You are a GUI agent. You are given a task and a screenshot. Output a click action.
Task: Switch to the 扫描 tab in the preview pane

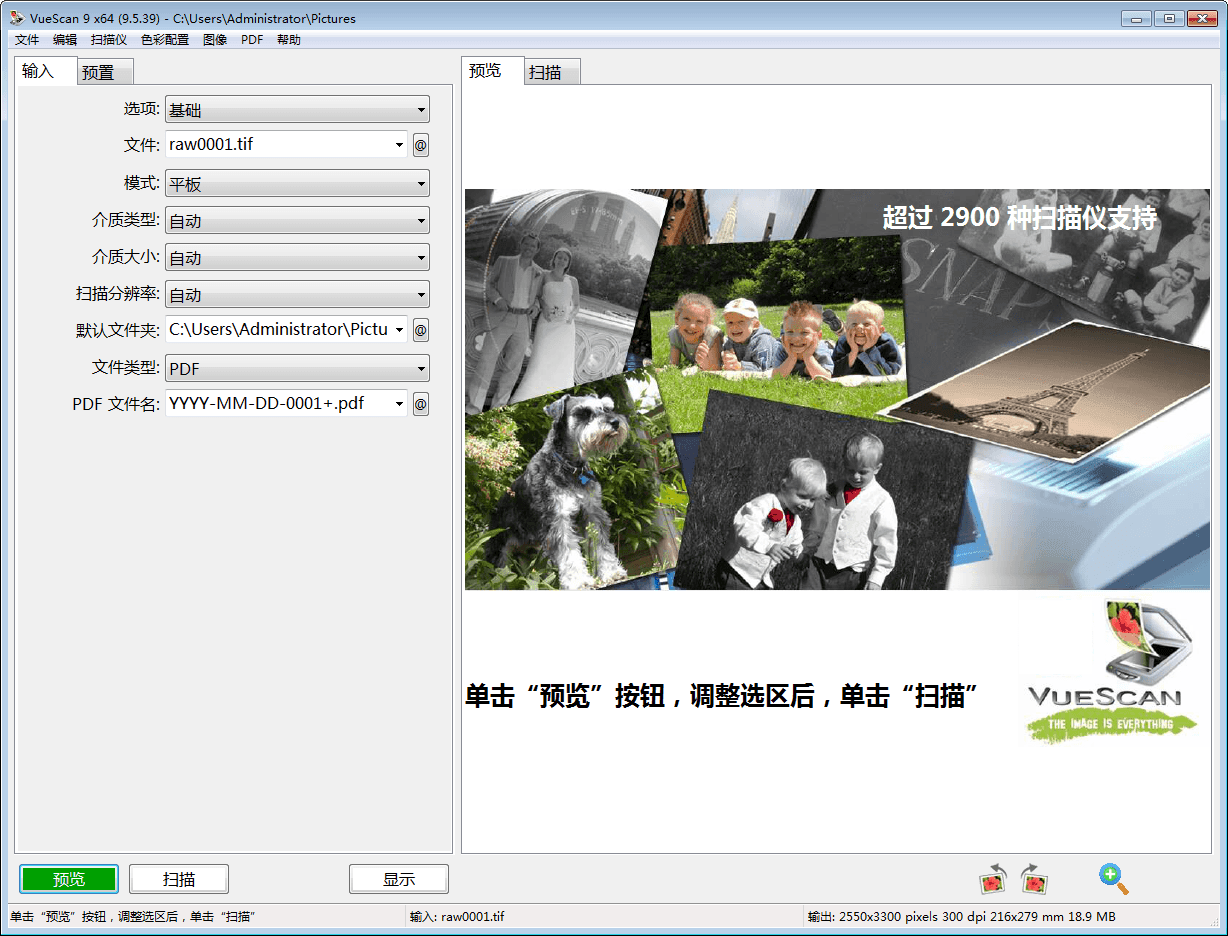[551, 71]
